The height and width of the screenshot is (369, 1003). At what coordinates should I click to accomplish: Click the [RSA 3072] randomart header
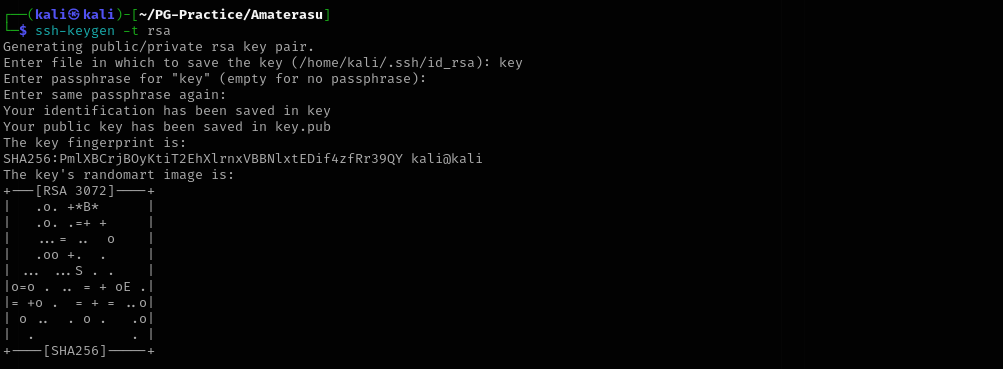tap(75, 191)
